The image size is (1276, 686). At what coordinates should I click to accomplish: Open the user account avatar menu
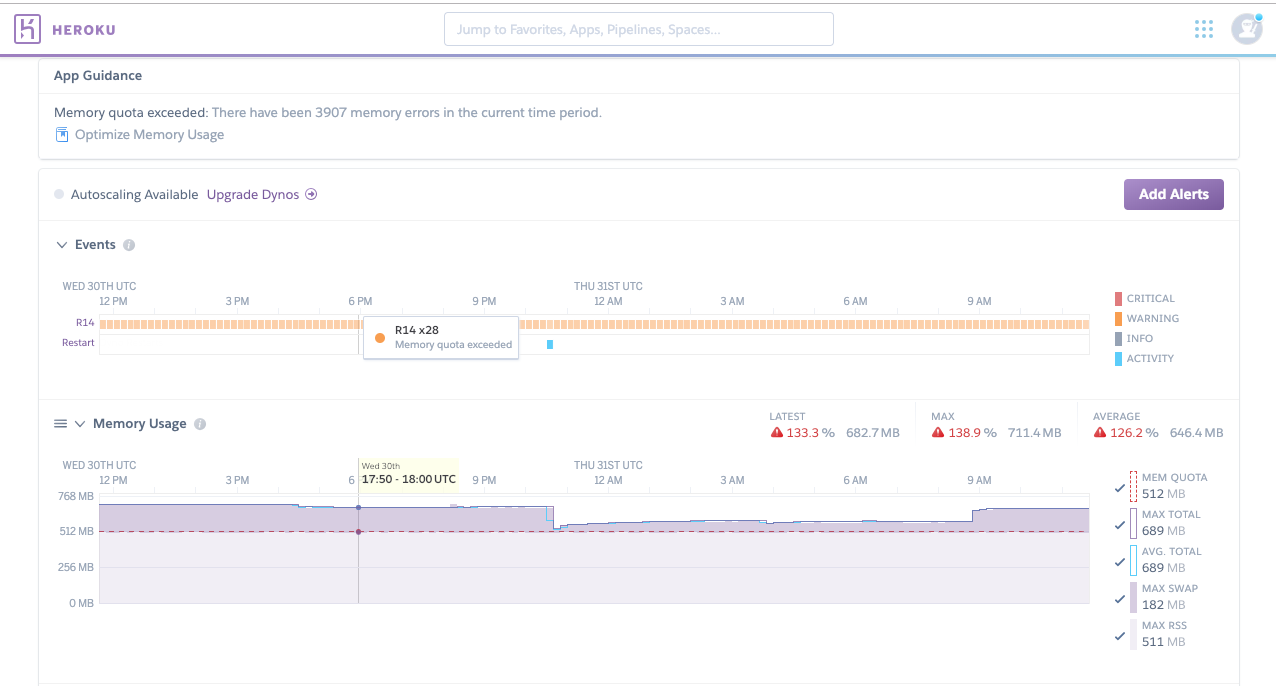(1246, 29)
